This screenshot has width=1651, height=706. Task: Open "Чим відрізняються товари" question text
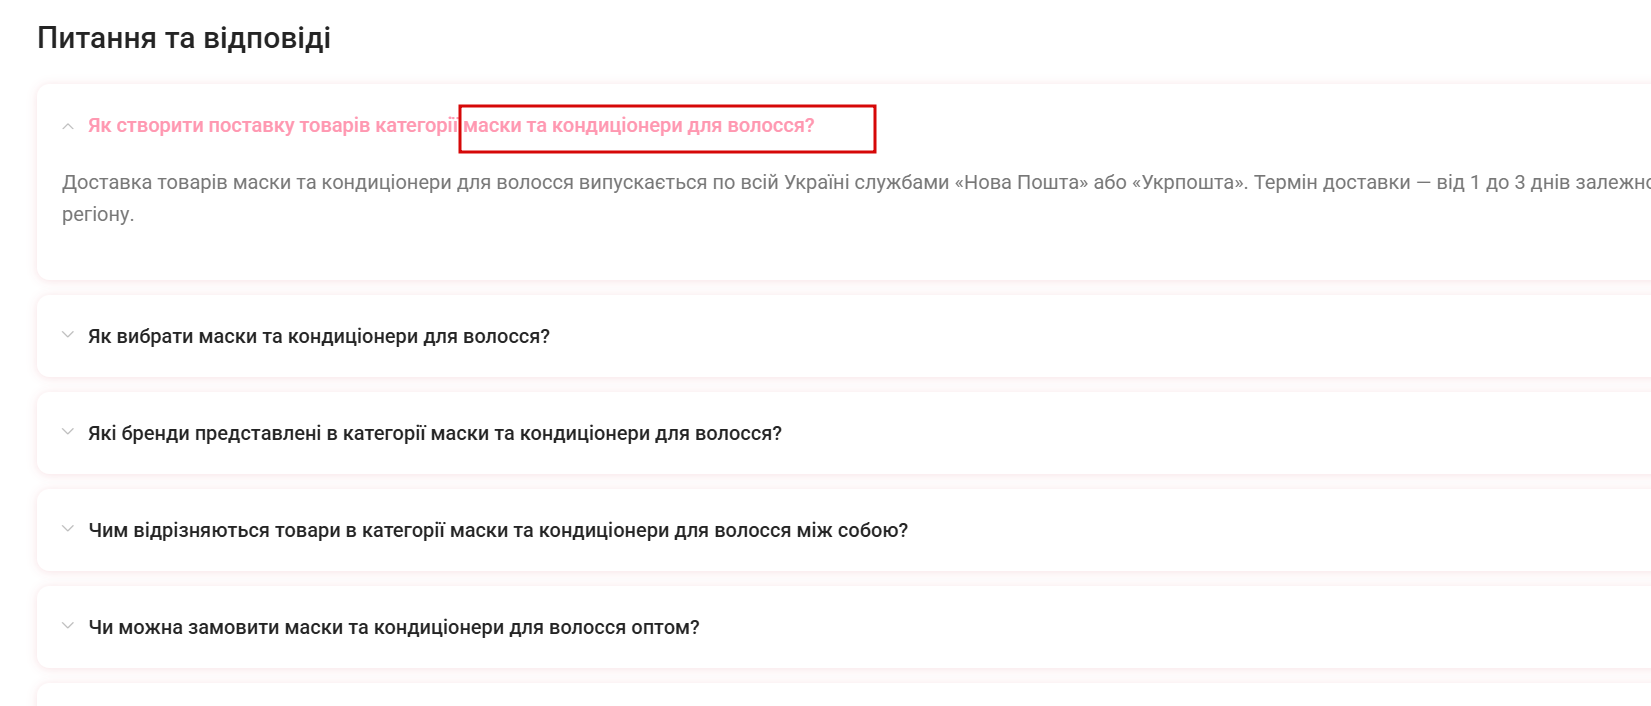tap(497, 531)
